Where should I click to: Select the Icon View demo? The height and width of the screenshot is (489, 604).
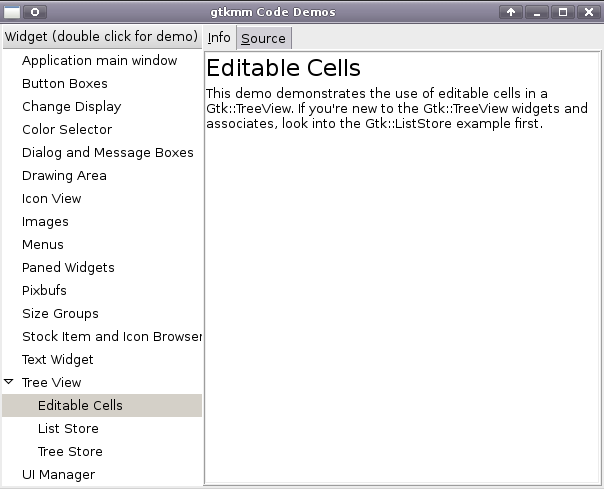(52, 199)
